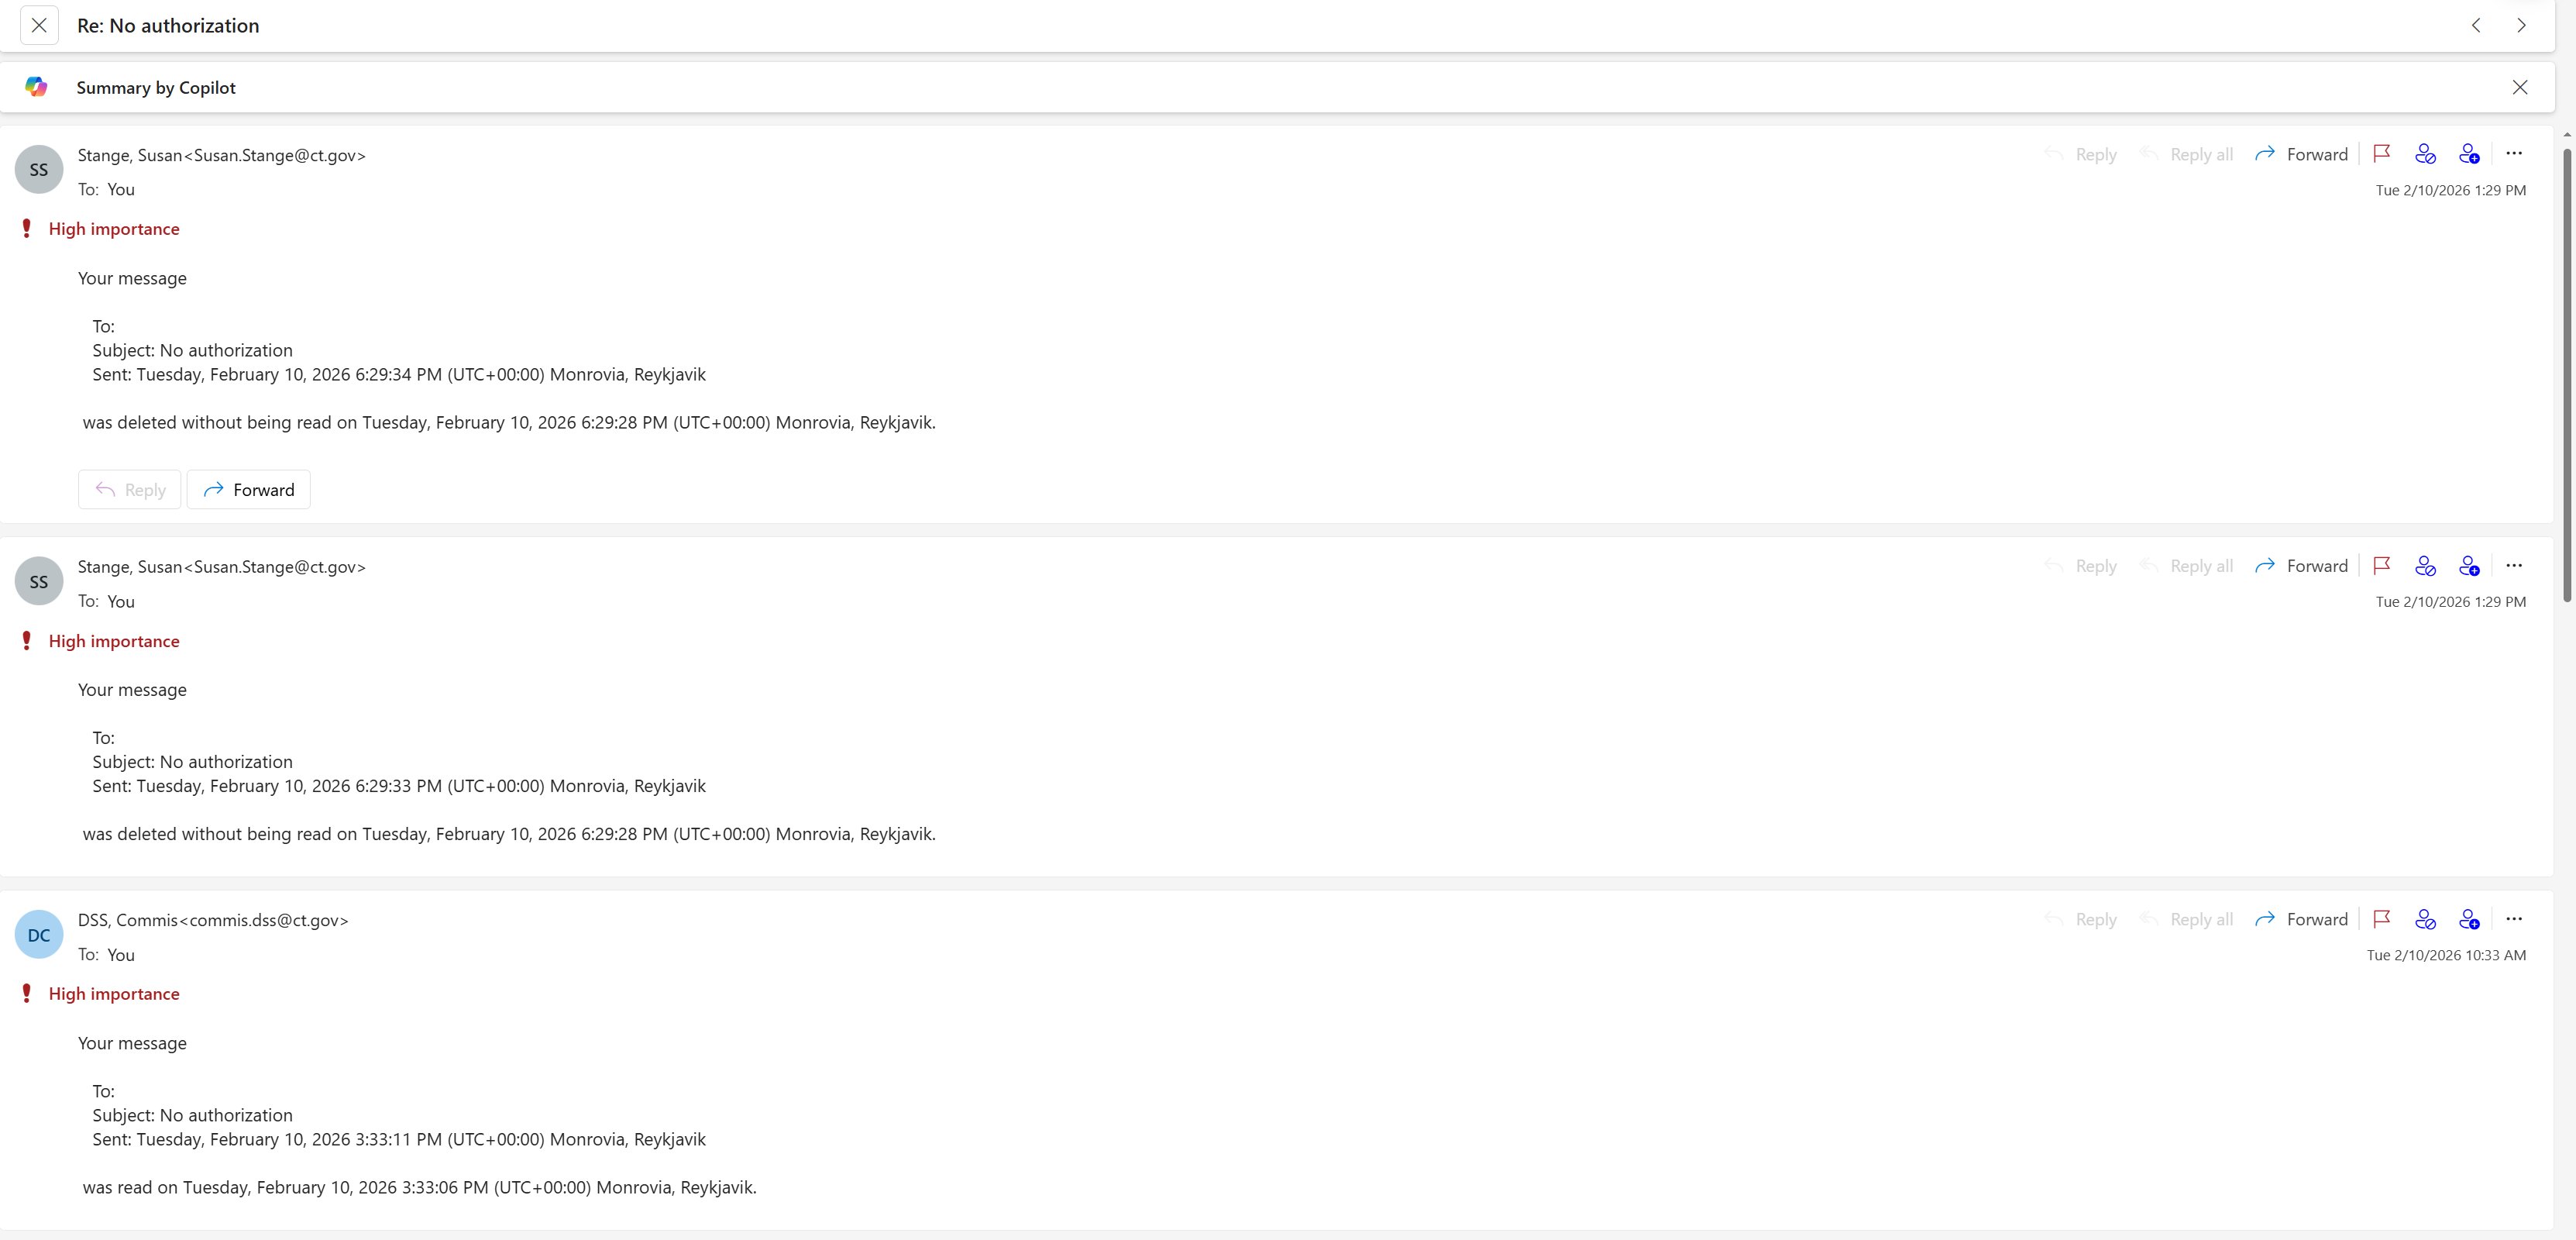
Task: Forward the first message from the header toolbar
Action: 2302,154
